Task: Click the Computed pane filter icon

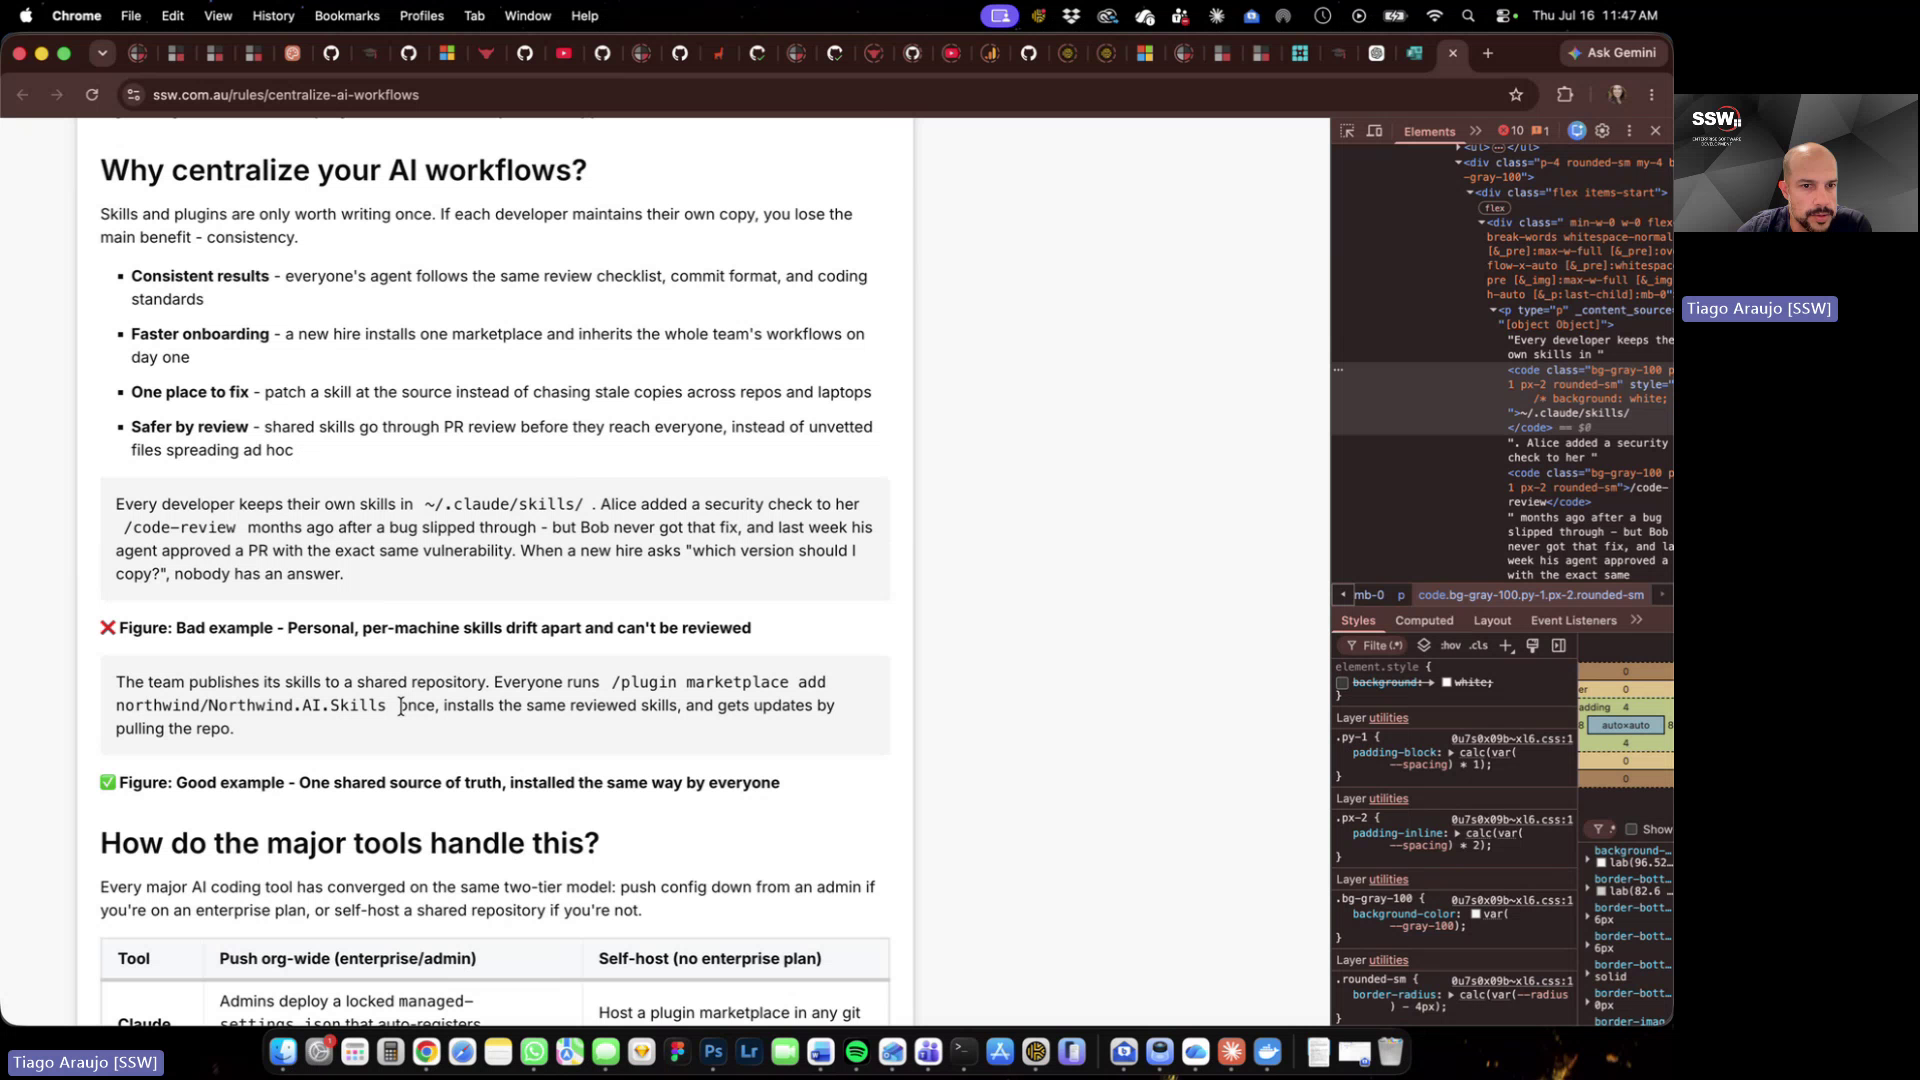Action: 1598,829
